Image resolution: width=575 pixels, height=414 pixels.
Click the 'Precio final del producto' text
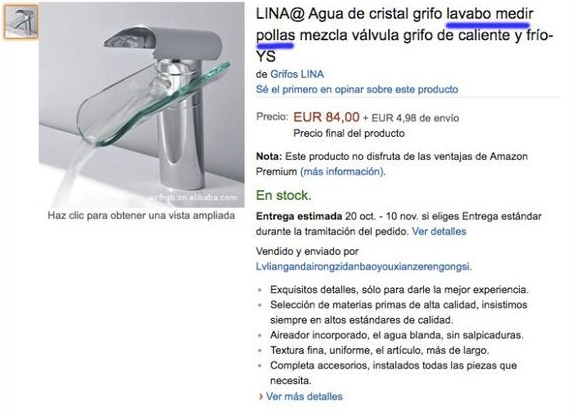(349, 133)
